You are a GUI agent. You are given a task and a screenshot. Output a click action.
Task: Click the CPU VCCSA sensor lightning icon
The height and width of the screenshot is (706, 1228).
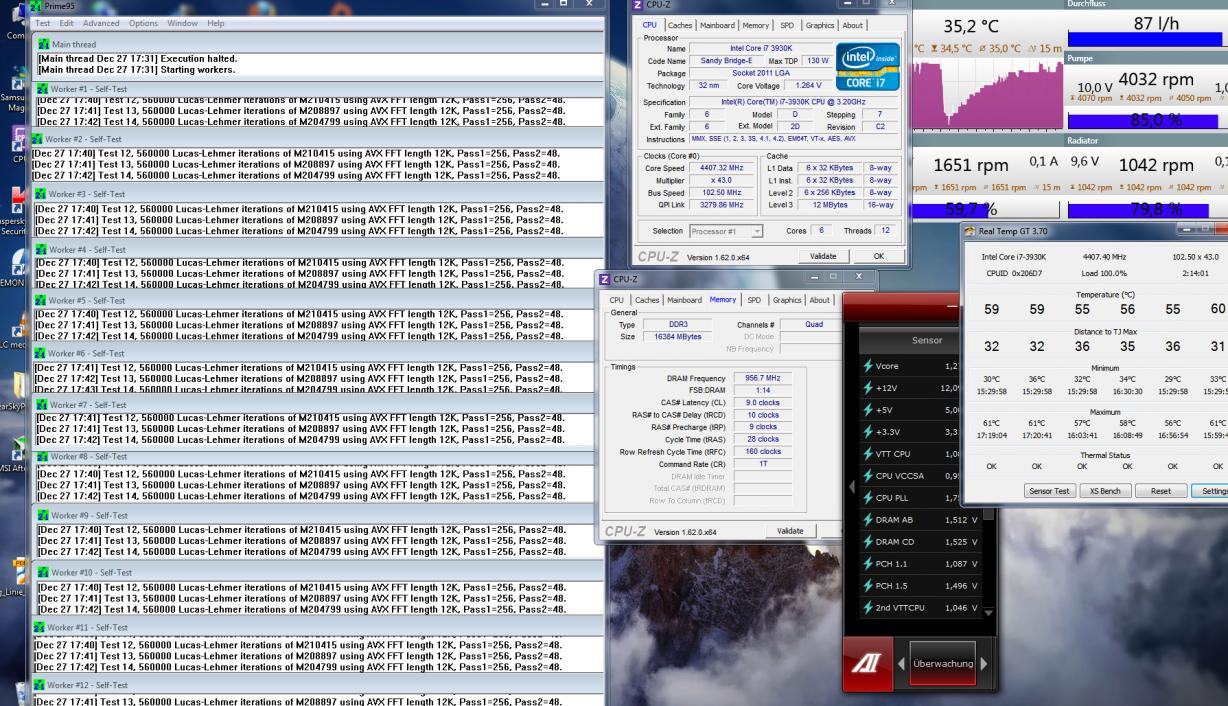(x=866, y=476)
